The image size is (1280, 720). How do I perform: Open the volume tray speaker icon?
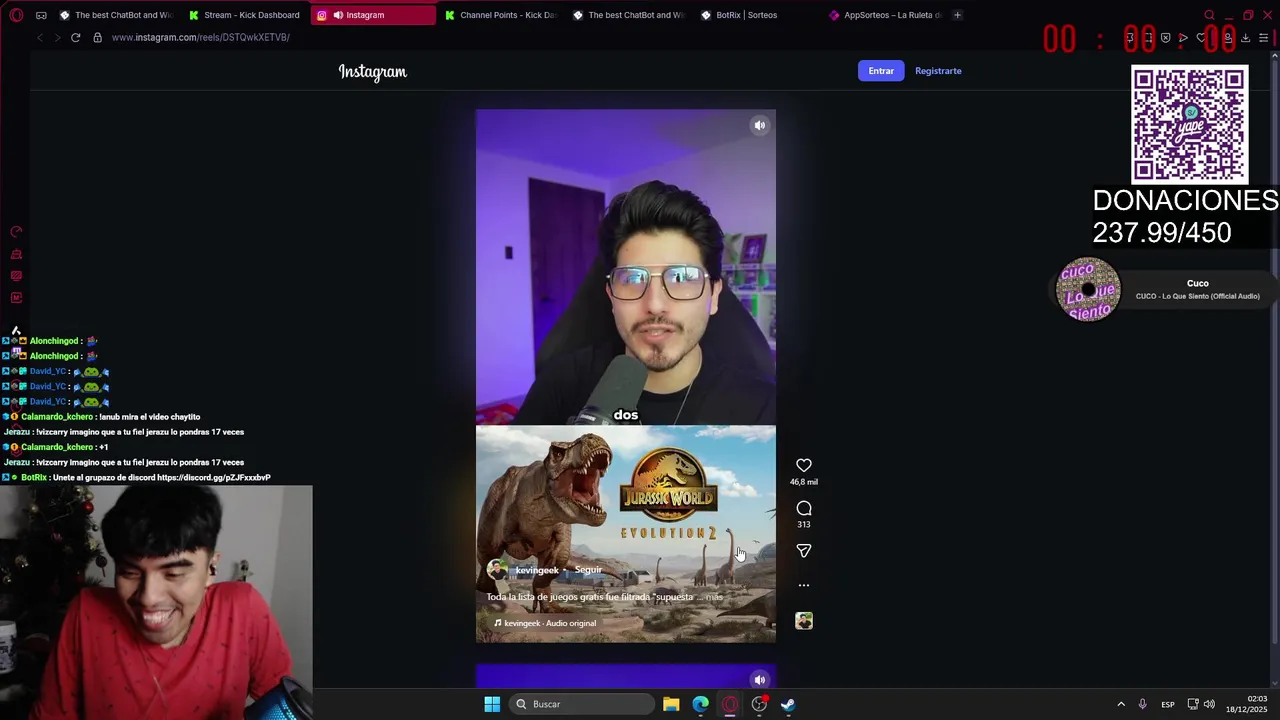click(1209, 704)
